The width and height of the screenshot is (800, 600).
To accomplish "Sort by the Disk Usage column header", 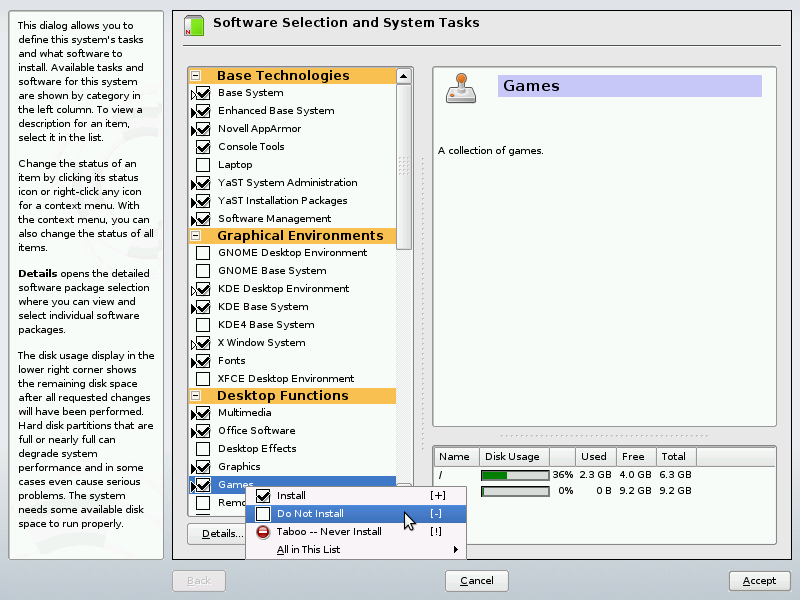I will coord(512,457).
